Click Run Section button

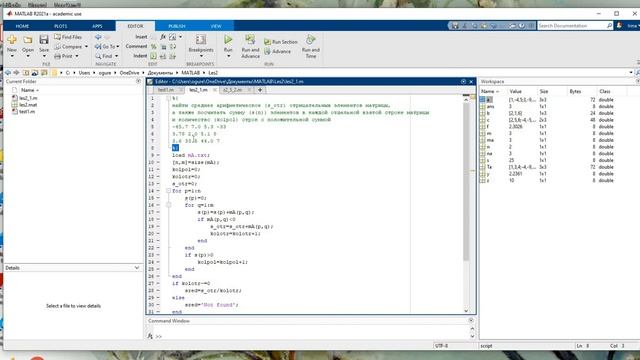280,42
